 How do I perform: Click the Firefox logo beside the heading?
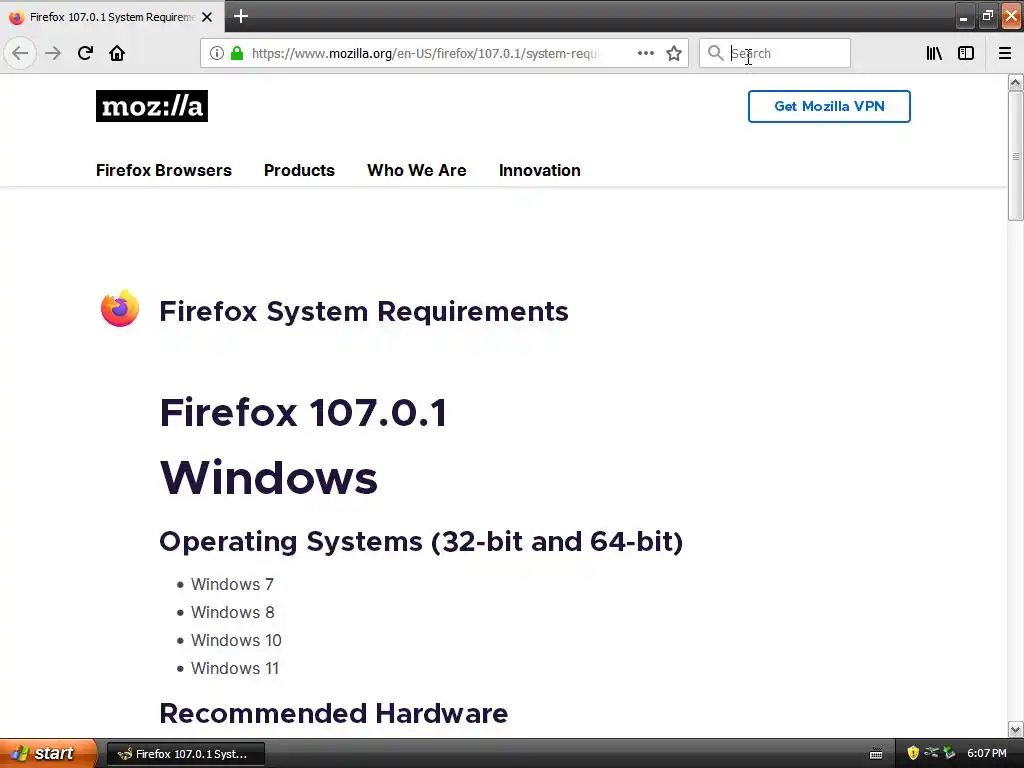click(120, 308)
